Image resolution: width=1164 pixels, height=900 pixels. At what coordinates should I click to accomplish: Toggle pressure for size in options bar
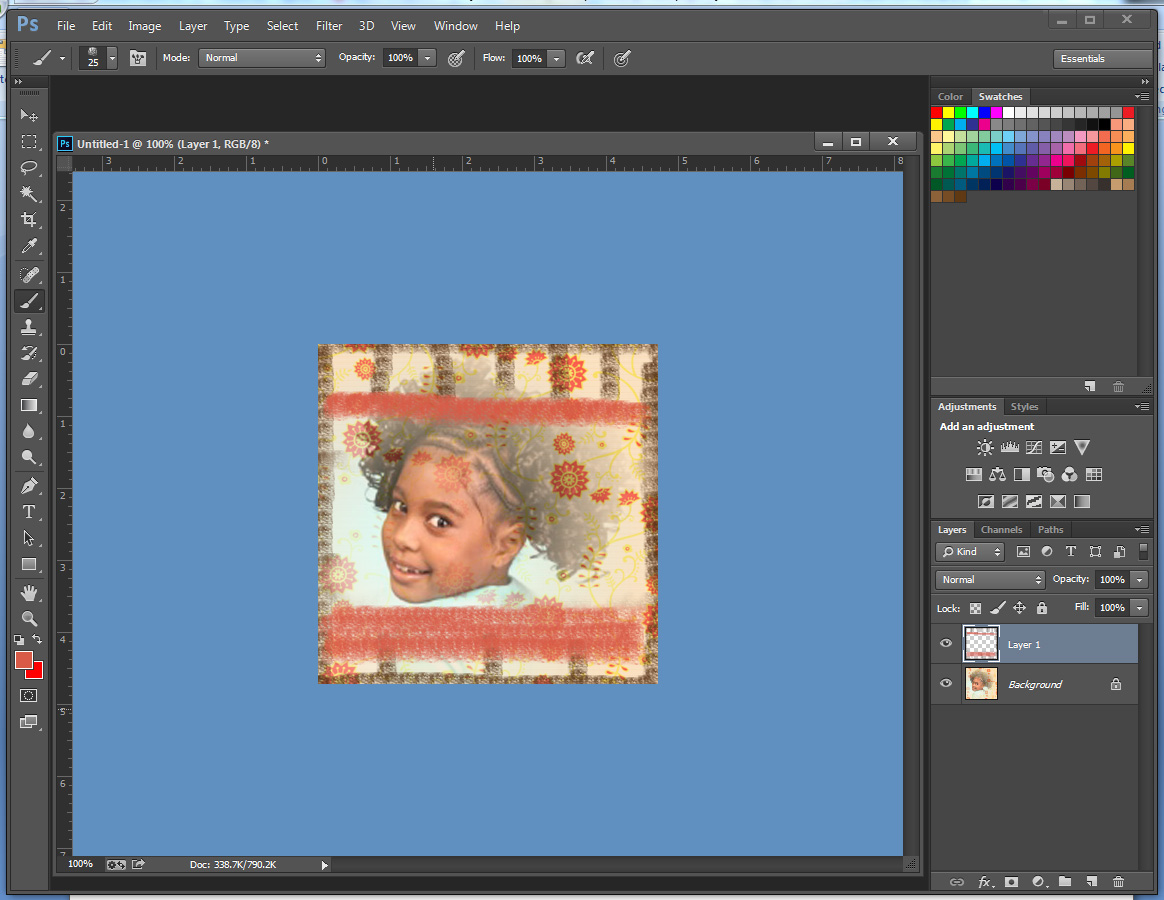(622, 59)
